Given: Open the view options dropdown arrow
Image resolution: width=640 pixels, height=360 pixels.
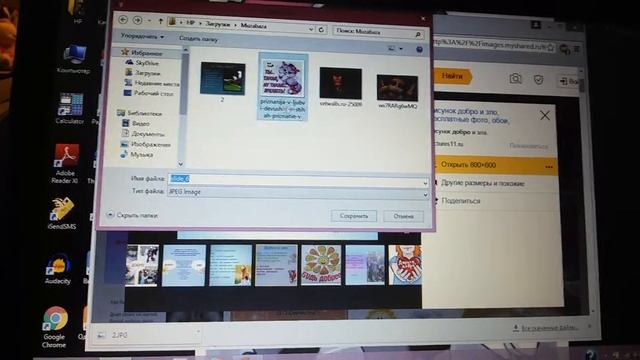Looking at the screenshot, I should pyautogui.click(x=401, y=49).
